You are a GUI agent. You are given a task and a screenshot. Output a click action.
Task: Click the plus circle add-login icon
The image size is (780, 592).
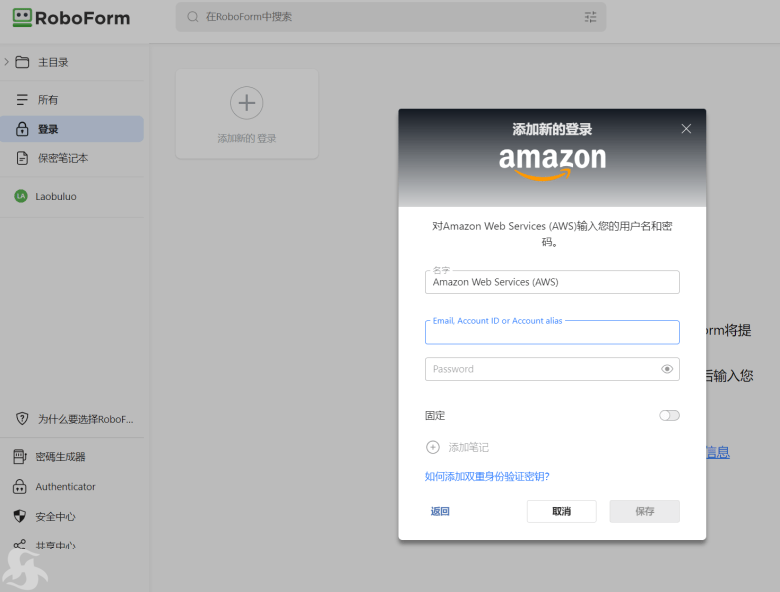246,103
